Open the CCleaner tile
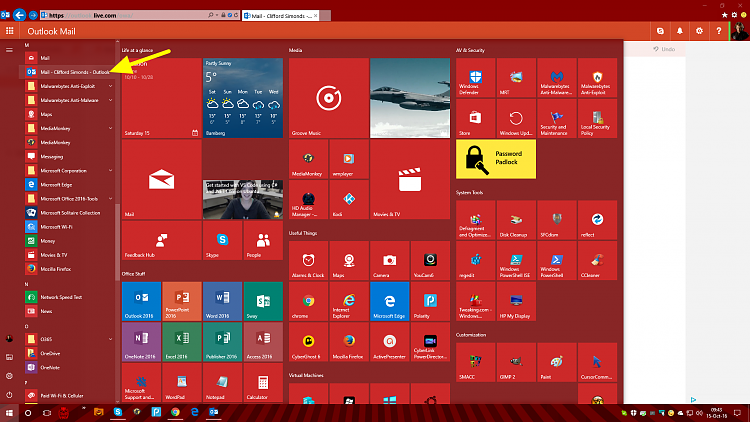This screenshot has height=422, width=750. point(597,261)
